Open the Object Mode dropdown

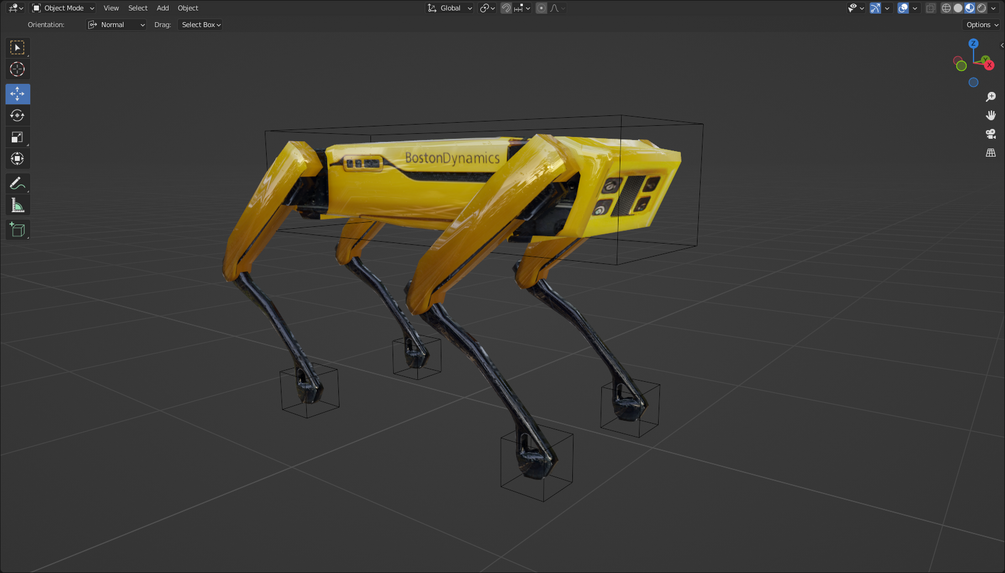click(63, 8)
